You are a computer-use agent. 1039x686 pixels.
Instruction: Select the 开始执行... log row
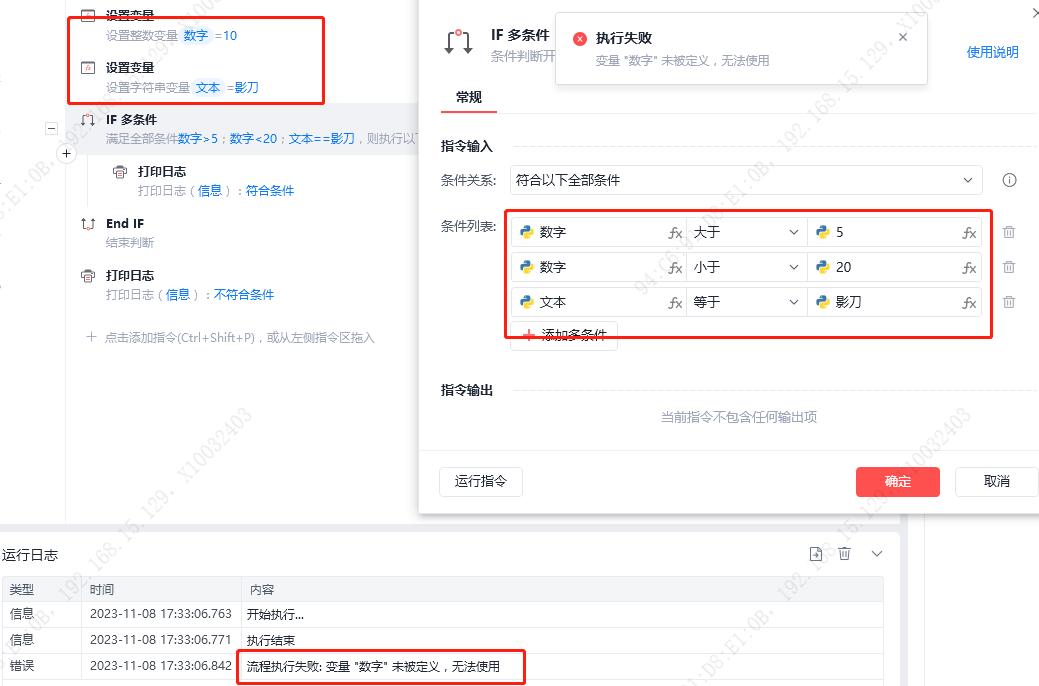click(x=443, y=614)
